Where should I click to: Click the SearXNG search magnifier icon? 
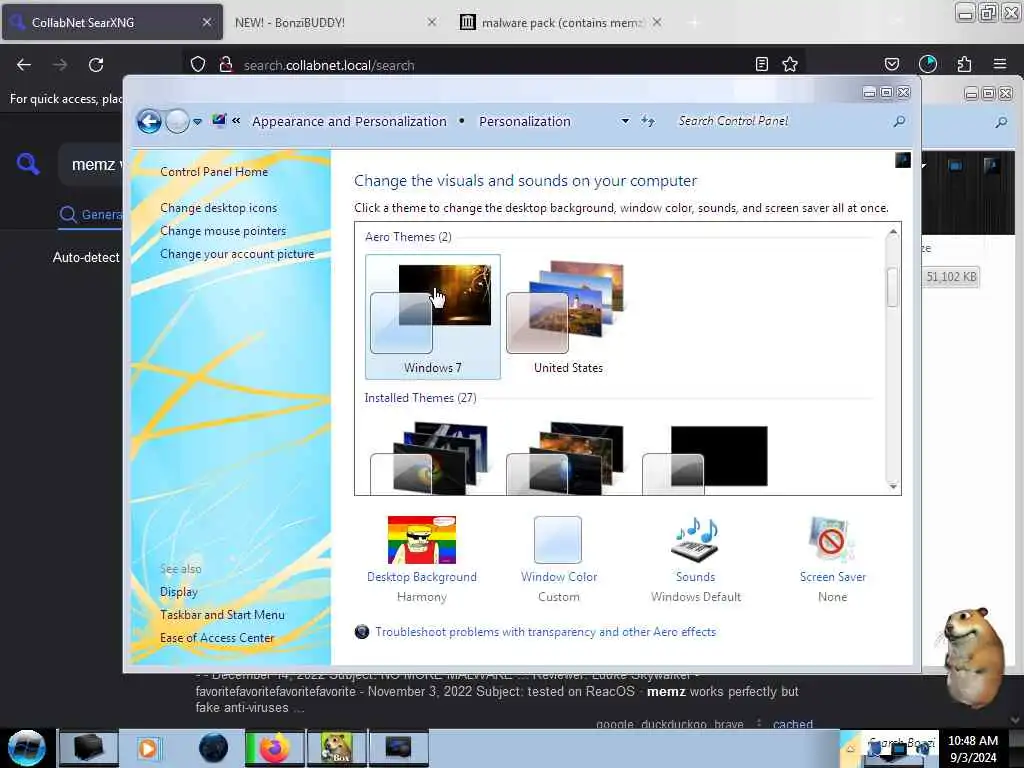click(x=28, y=164)
